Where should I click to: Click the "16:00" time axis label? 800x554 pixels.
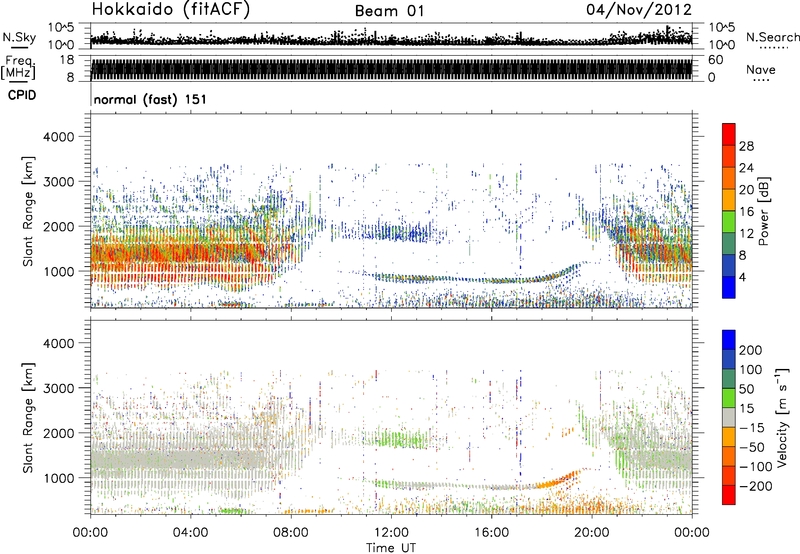491,533
